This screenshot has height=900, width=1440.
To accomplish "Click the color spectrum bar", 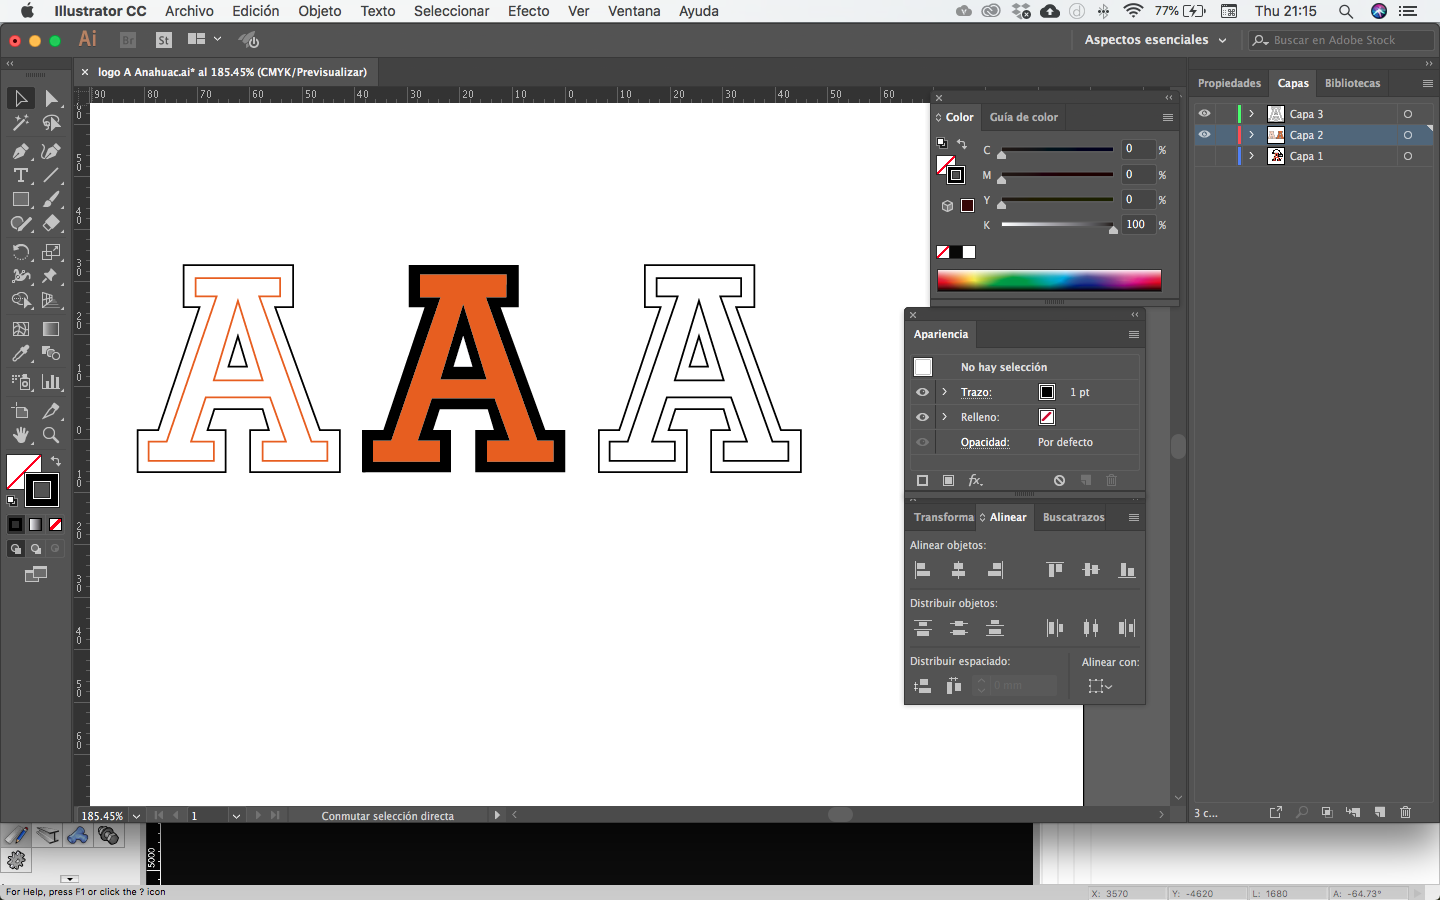I will pyautogui.click(x=1049, y=280).
